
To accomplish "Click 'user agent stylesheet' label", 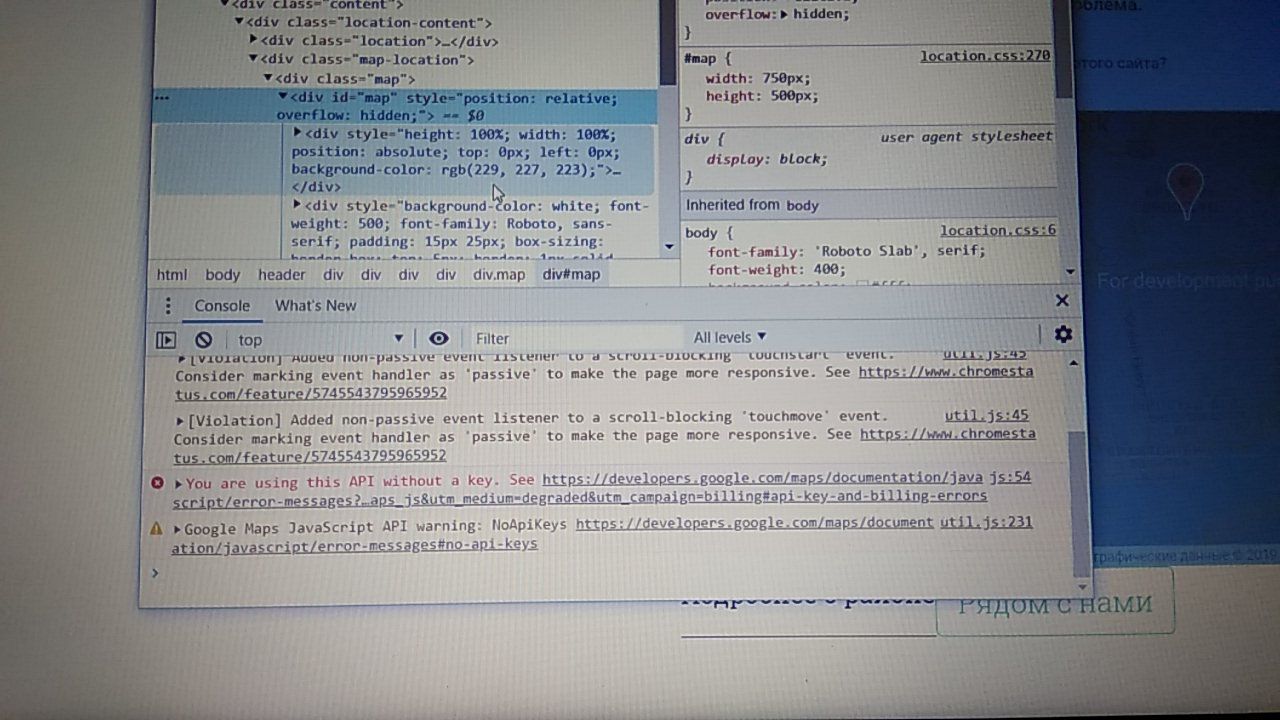I will 966,136.
